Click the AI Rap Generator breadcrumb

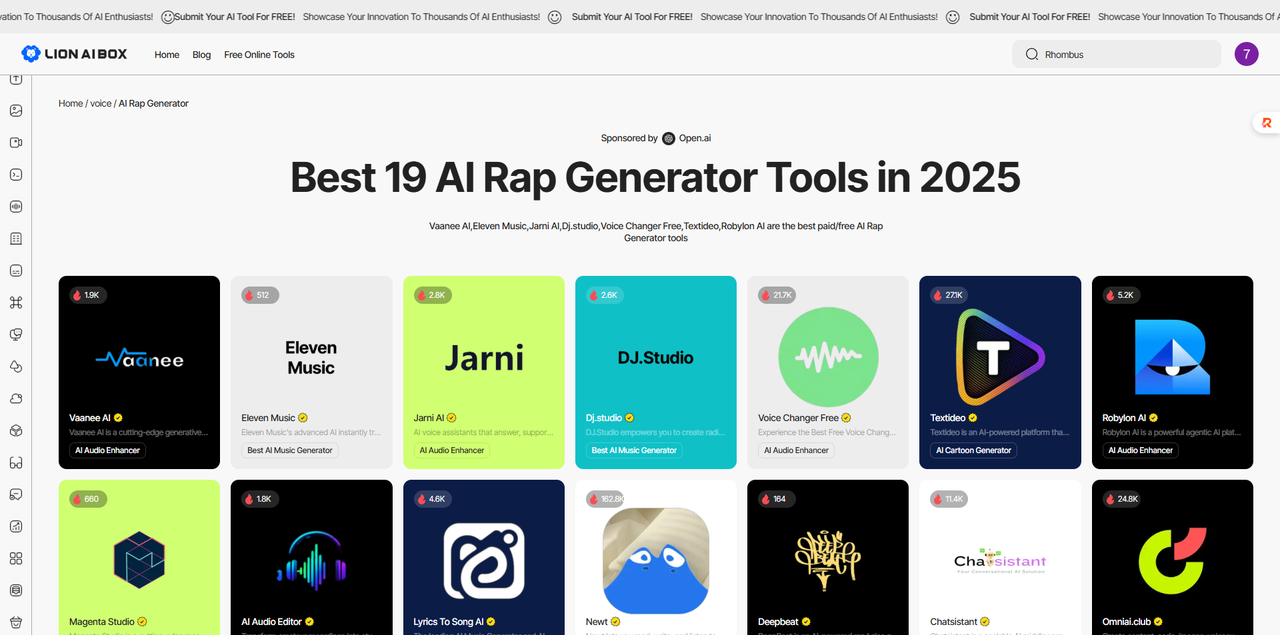(x=154, y=103)
